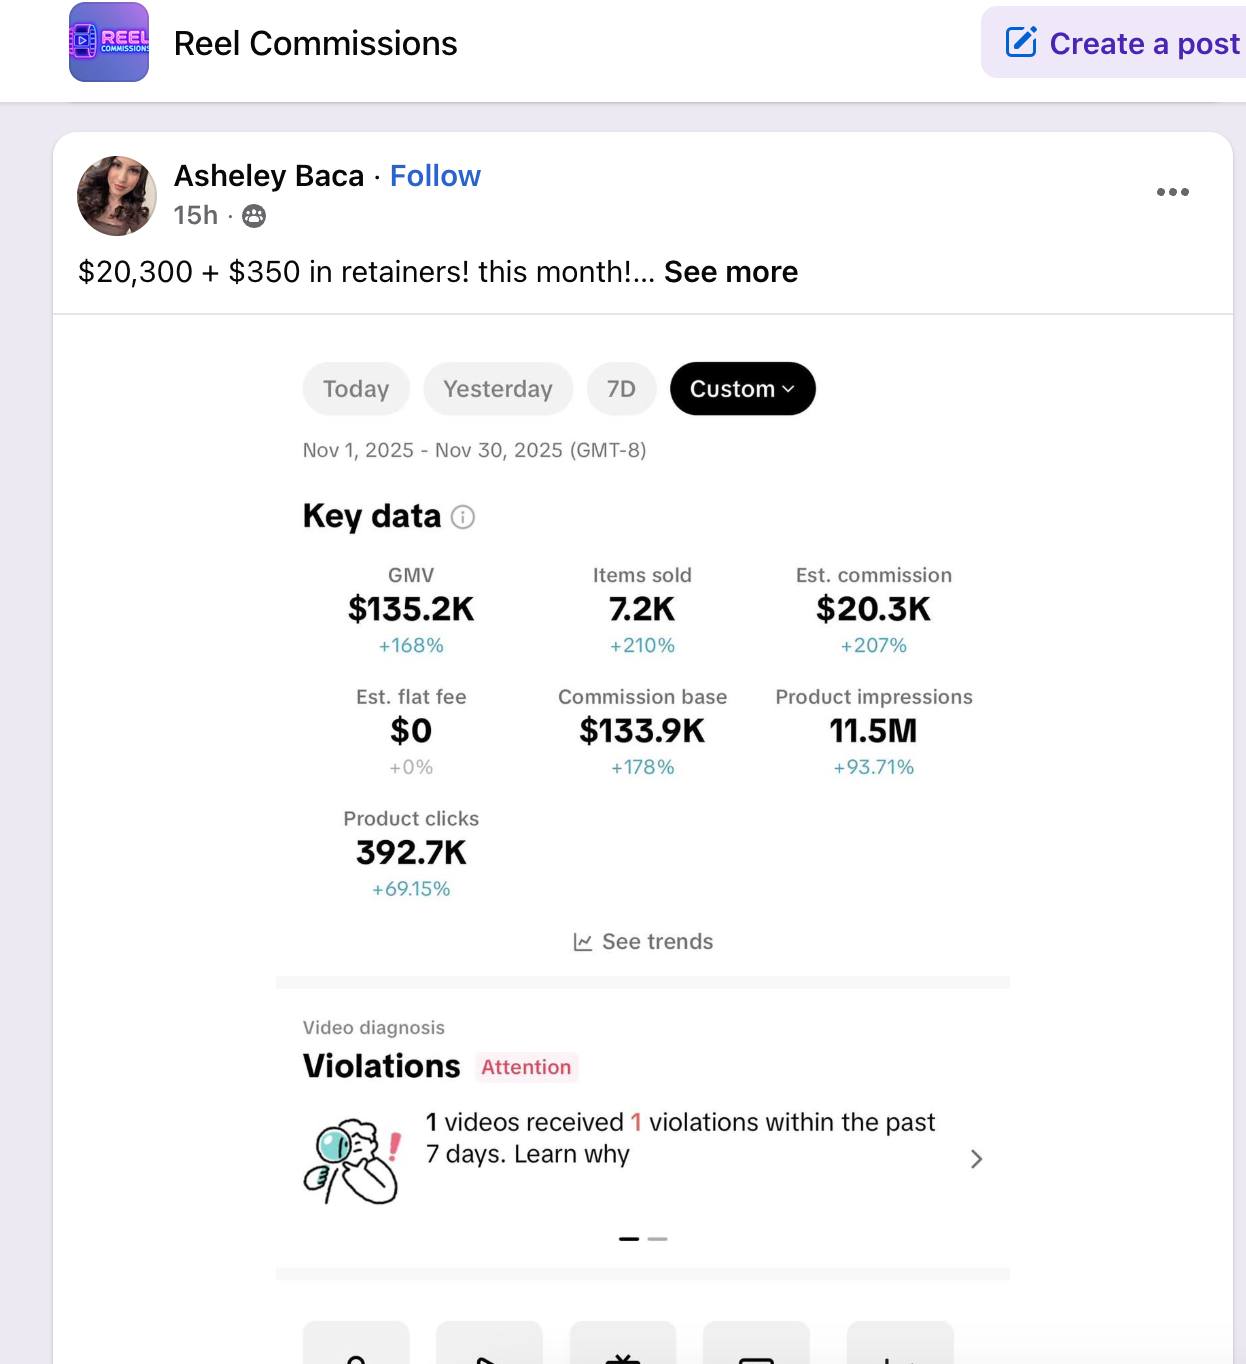Select the Yesterday filter option
1246x1364 pixels.
click(x=497, y=388)
